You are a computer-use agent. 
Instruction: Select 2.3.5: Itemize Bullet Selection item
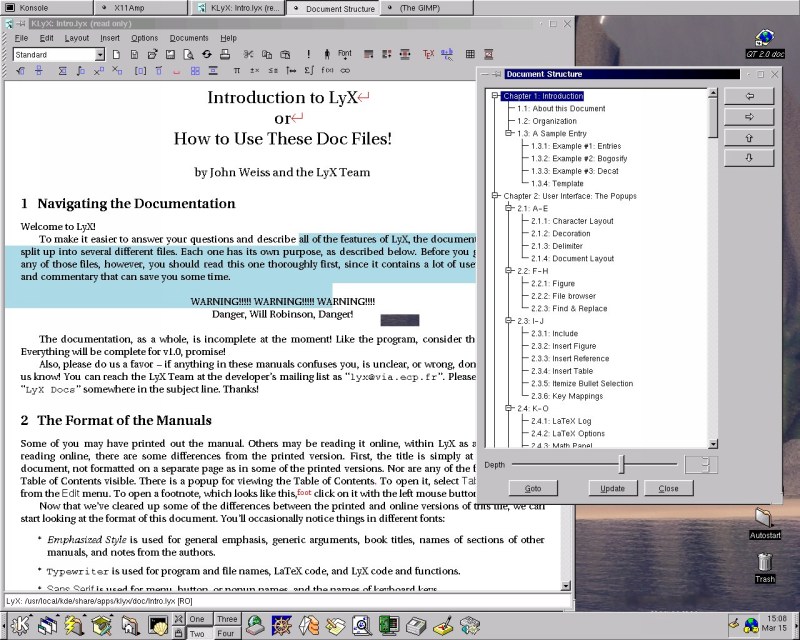point(582,383)
